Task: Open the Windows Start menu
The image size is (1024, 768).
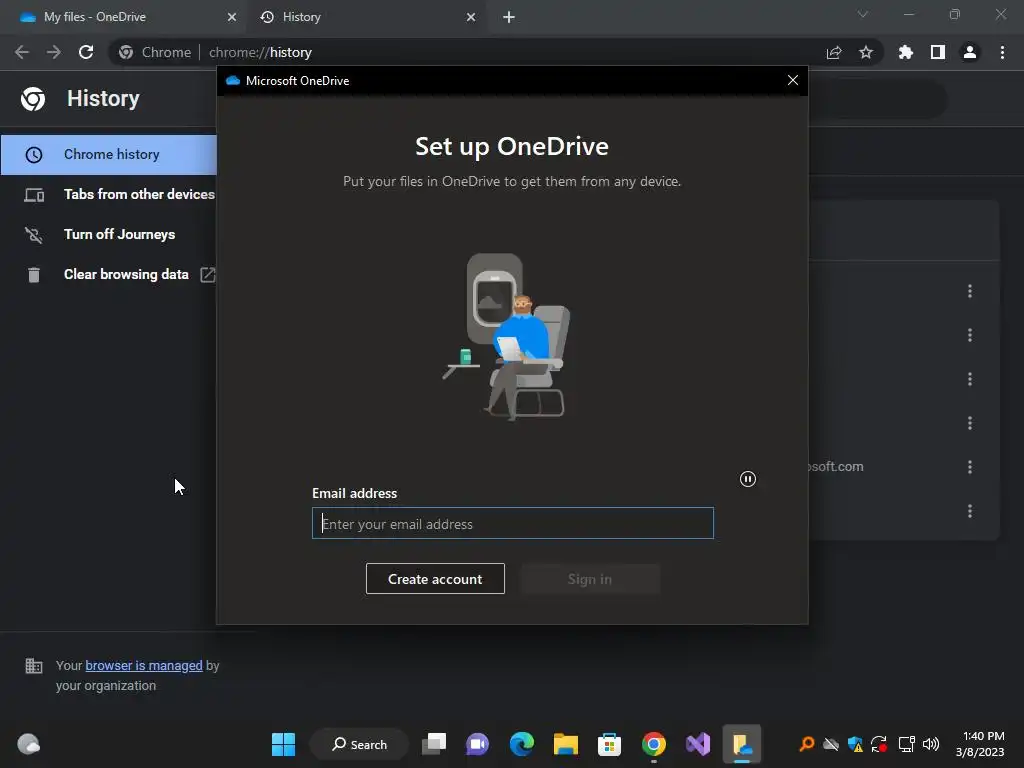Action: coord(283,744)
